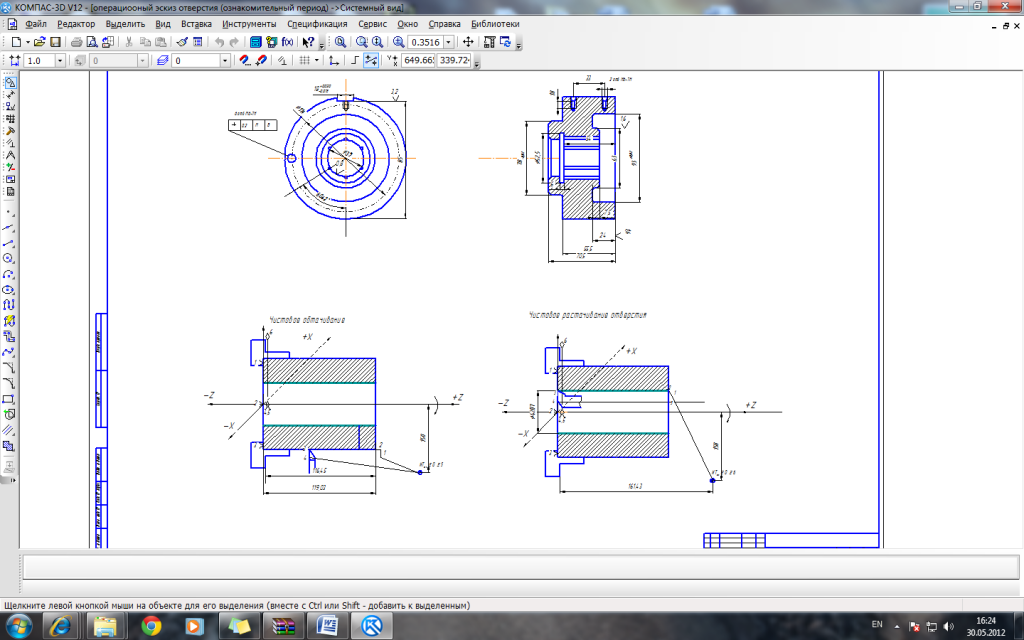The width and height of the screenshot is (1024, 640).
Task: Open the Сервис menu
Action: click(372, 24)
